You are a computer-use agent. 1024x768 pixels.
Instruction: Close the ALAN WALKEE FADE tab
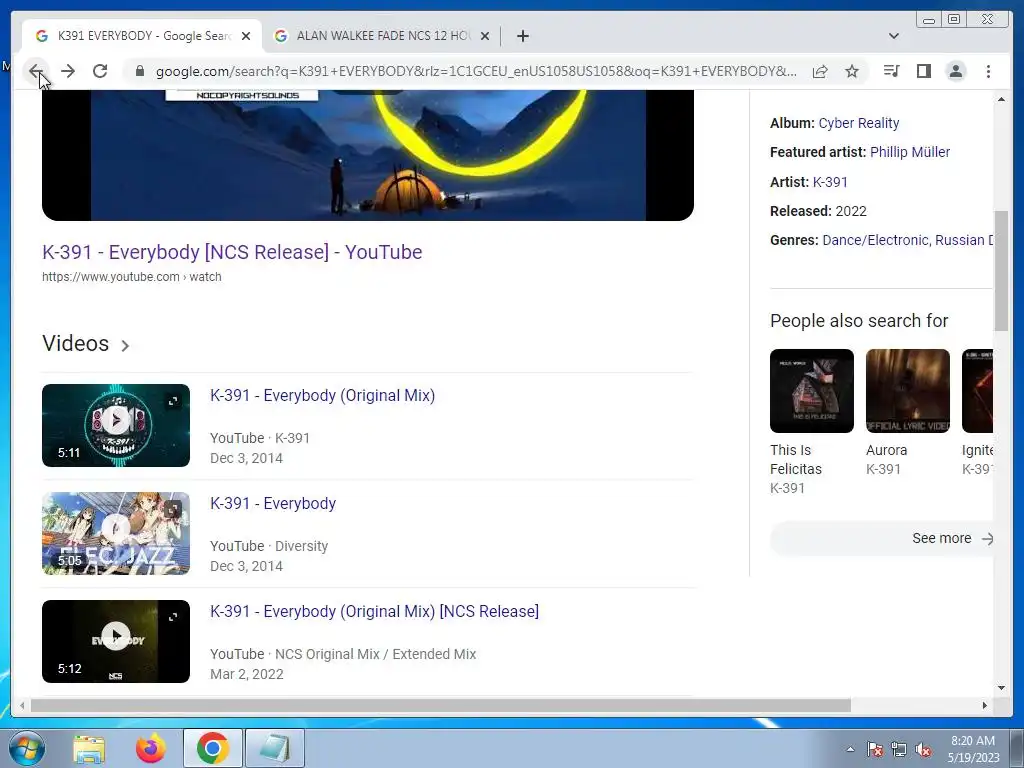point(485,36)
